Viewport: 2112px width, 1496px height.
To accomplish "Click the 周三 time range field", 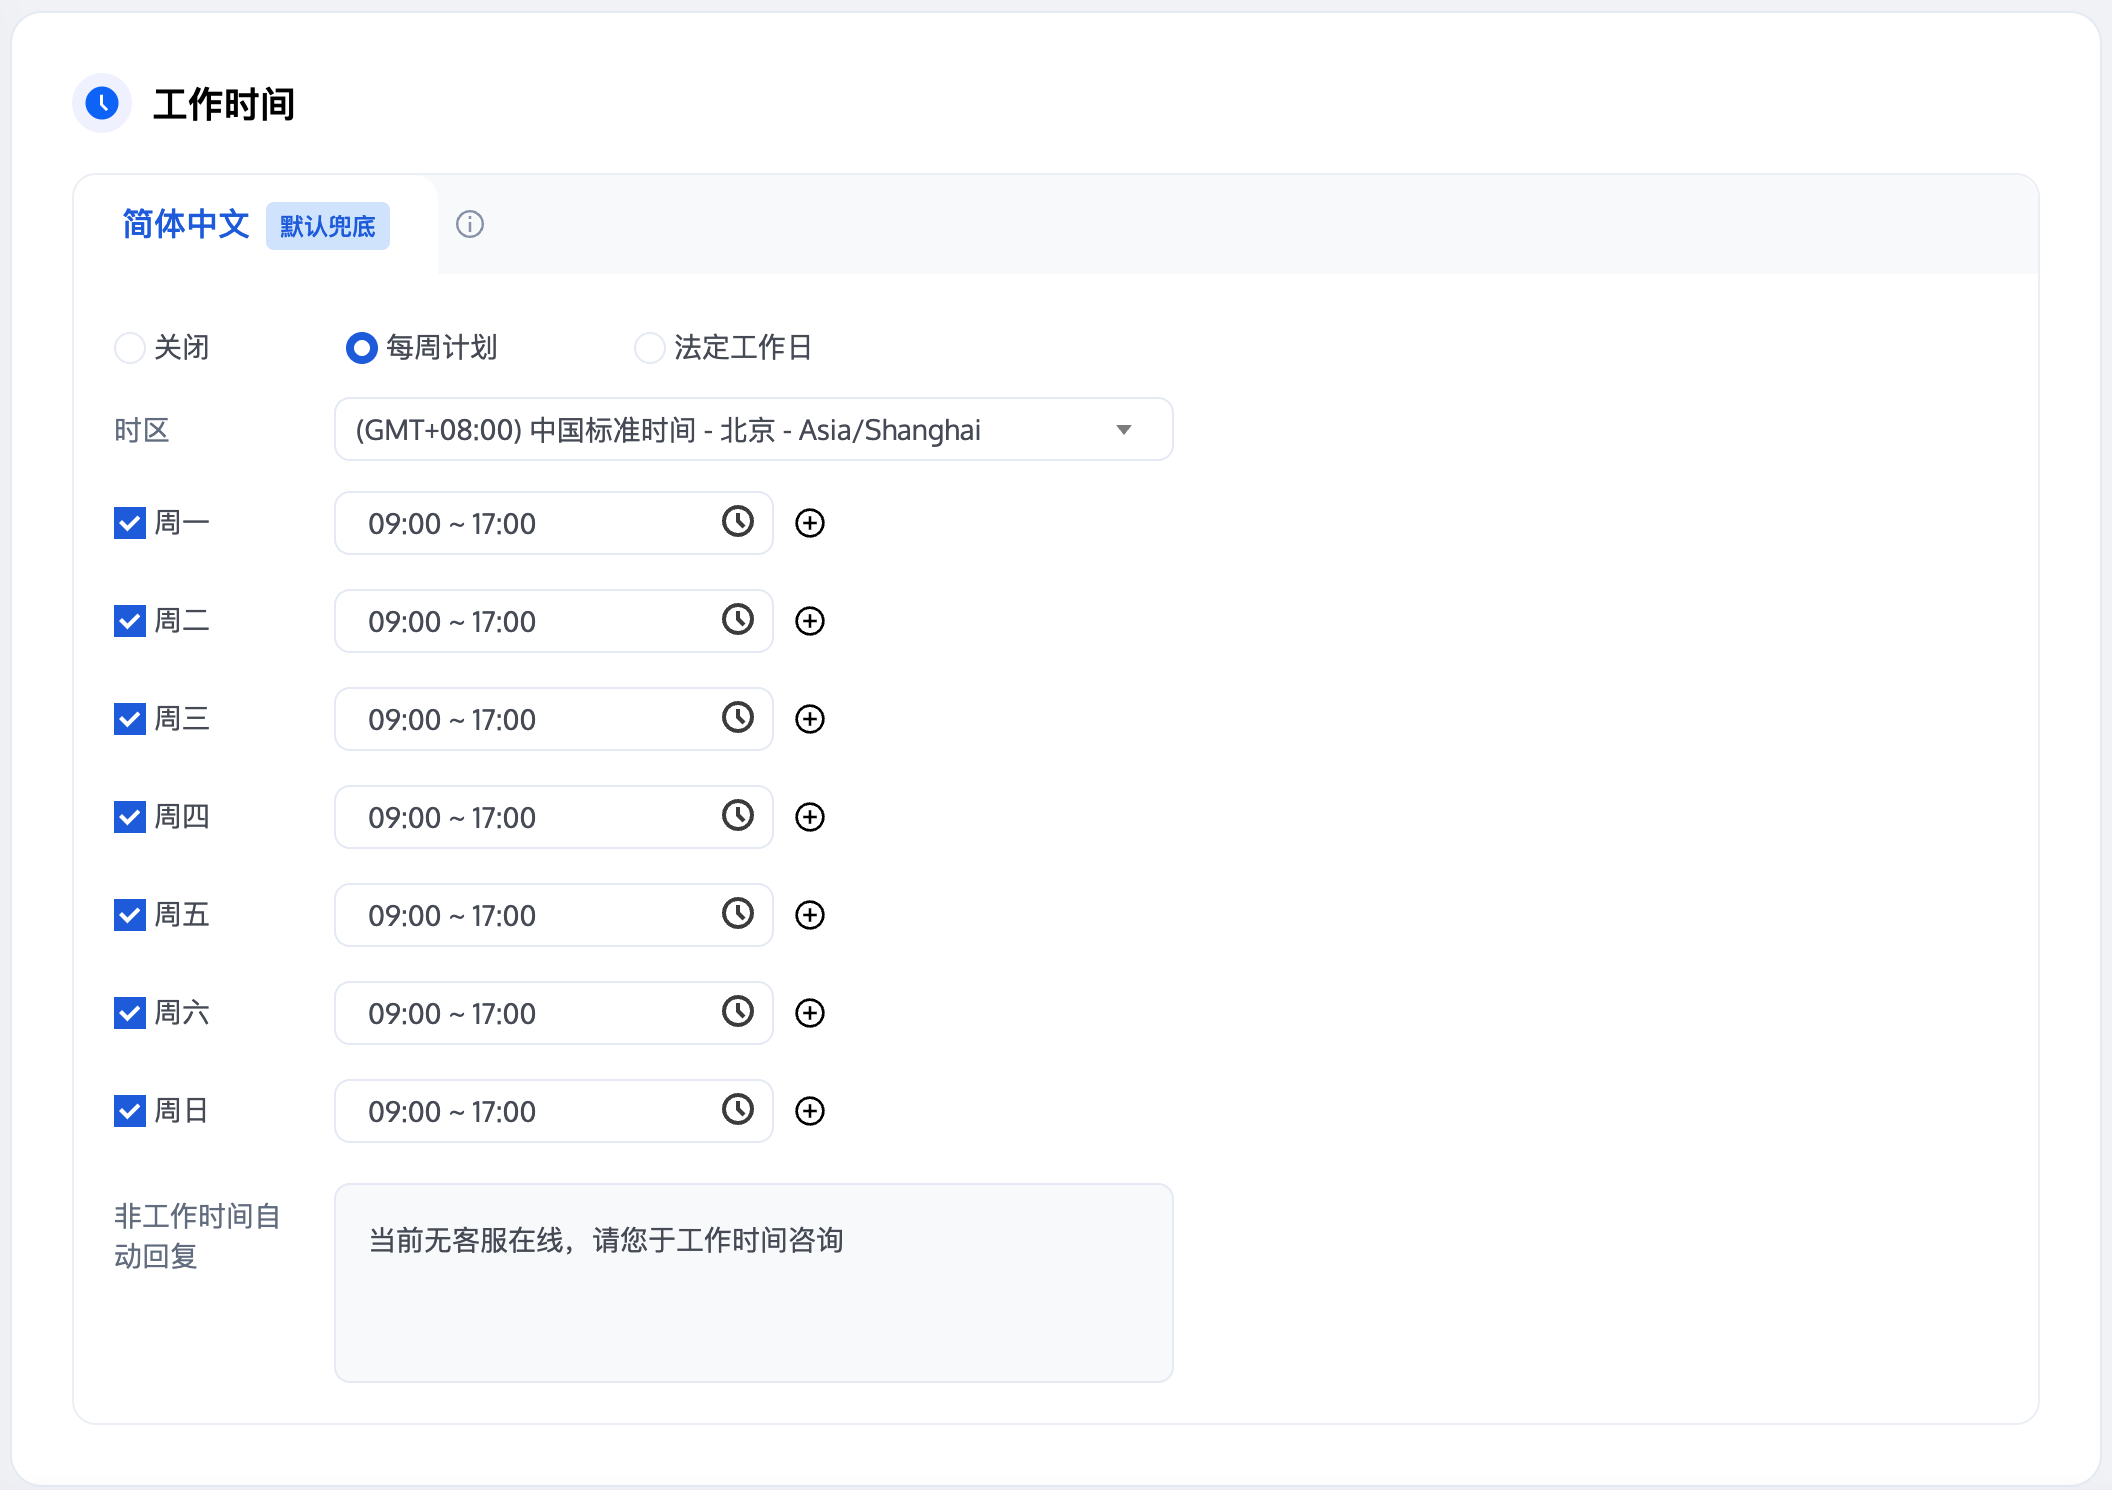I will [x=530, y=719].
